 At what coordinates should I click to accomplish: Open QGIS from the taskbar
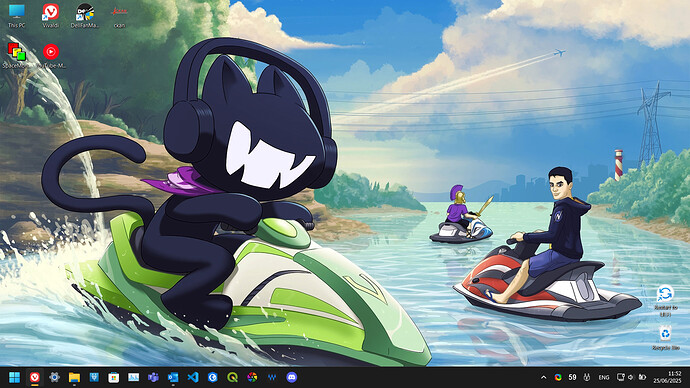232,377
